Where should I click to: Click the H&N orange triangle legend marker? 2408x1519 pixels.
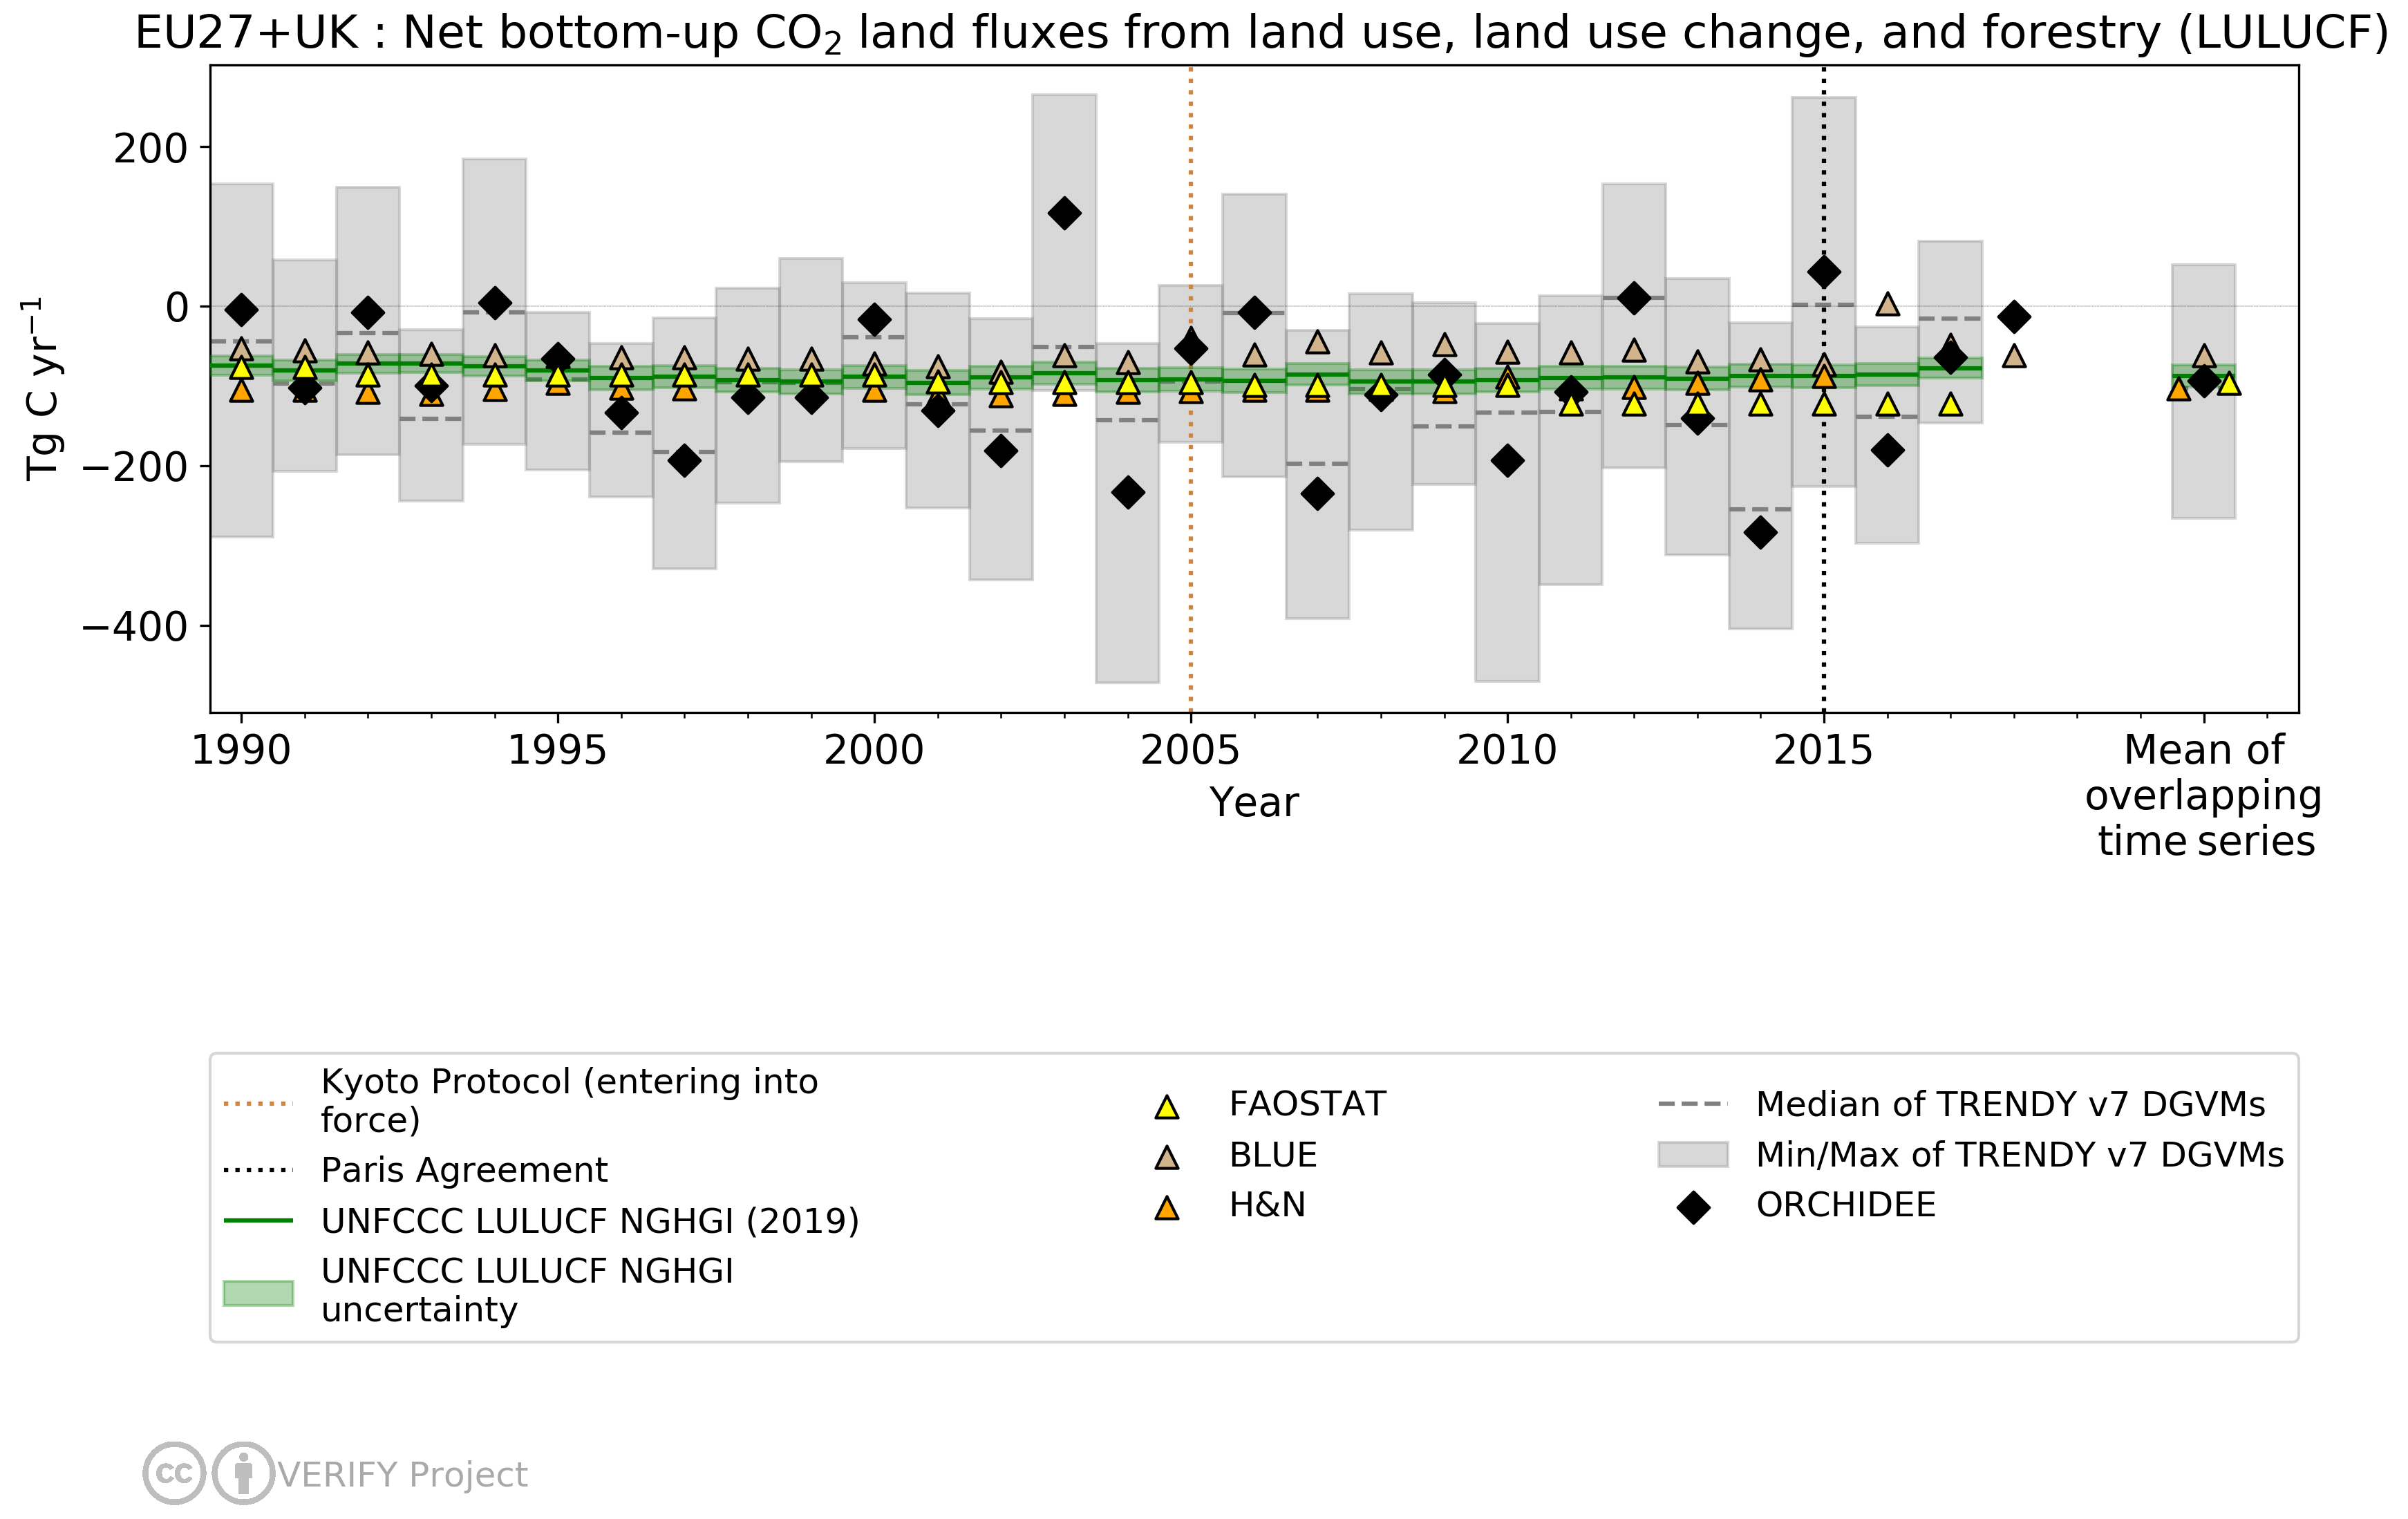click(x=1166, y=1208)
